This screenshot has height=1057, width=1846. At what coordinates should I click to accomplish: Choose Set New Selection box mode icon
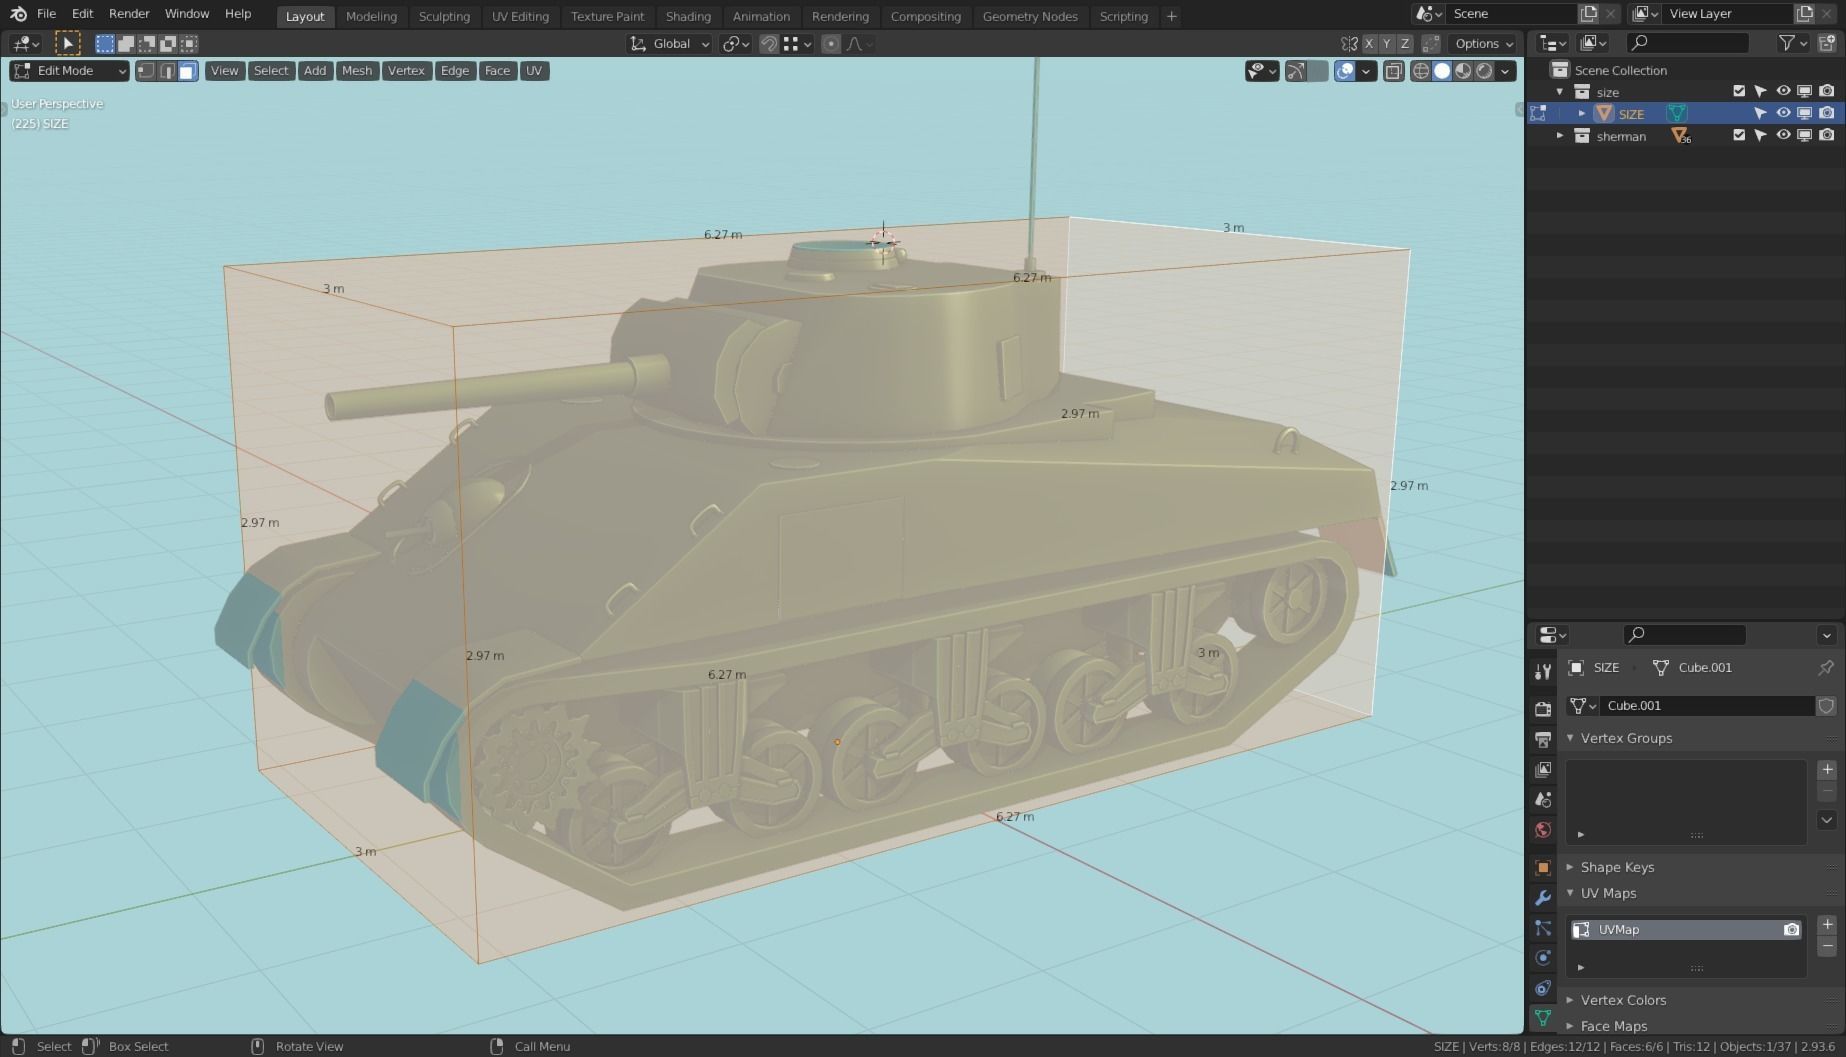(105, 43)
